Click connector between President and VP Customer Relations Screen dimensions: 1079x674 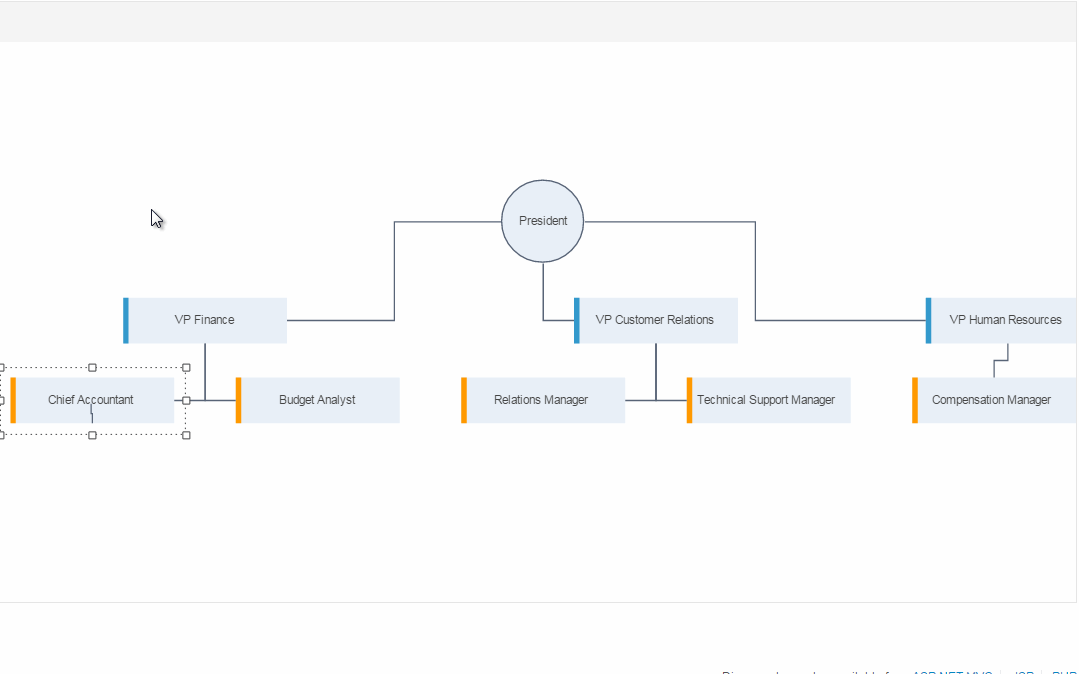pyautogui.click(x=543, y=292)
